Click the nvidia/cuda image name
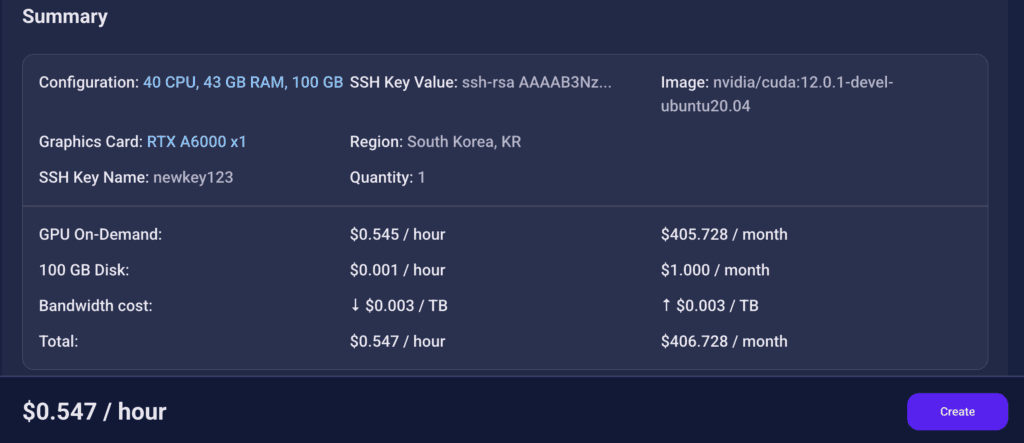Screen dimensions: 1024x443 click(800, 82)
